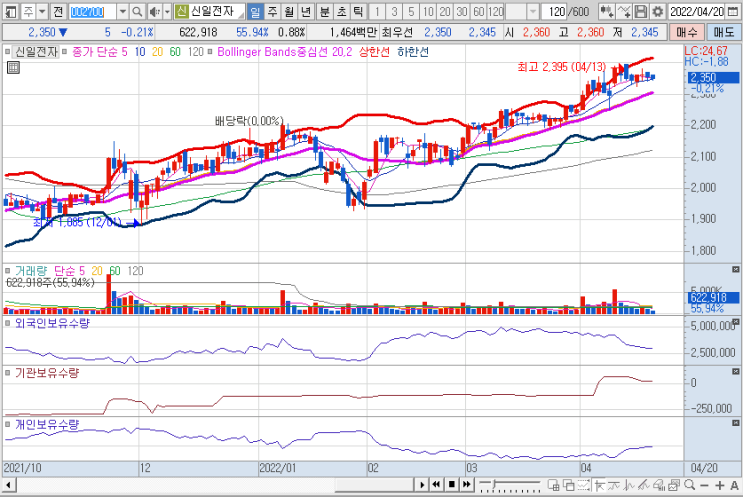The image size is (743, 497).
Task: Close the 기관보유수량 panel
Action: (735, 371)
